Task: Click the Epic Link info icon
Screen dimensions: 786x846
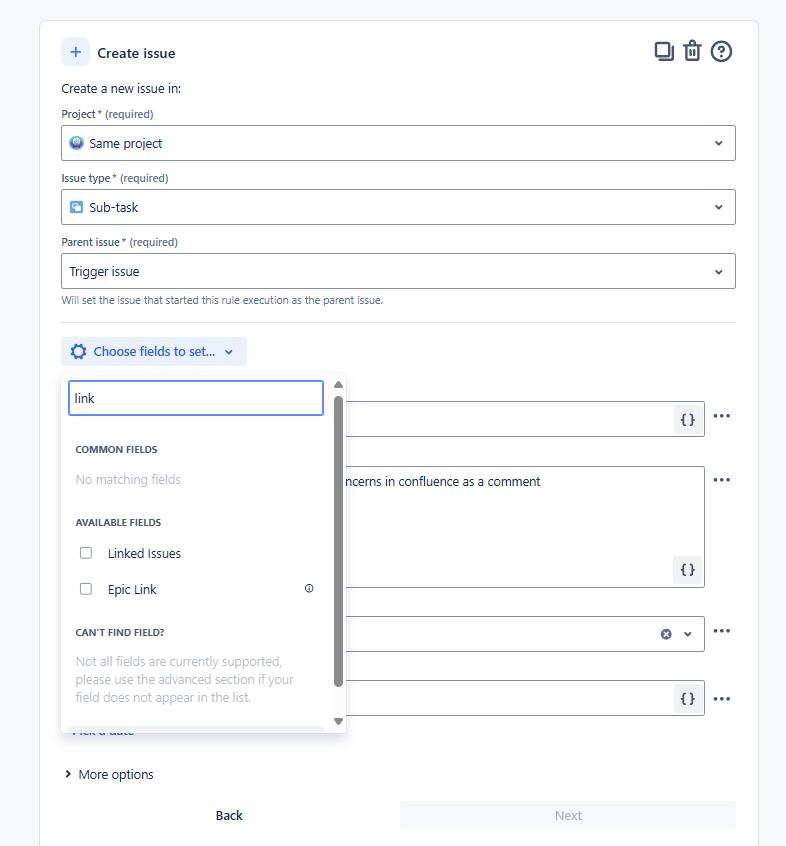Action: coord(309,589)
